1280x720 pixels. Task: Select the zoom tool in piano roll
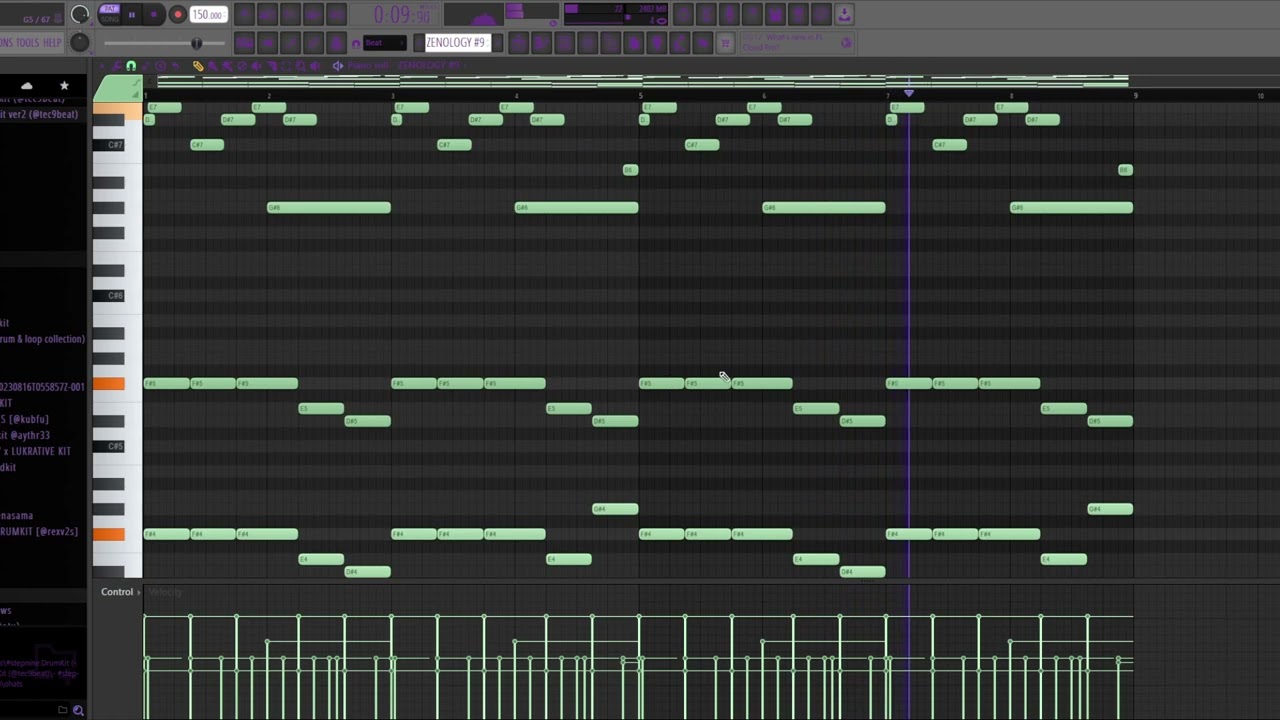[x=300, y=66]
